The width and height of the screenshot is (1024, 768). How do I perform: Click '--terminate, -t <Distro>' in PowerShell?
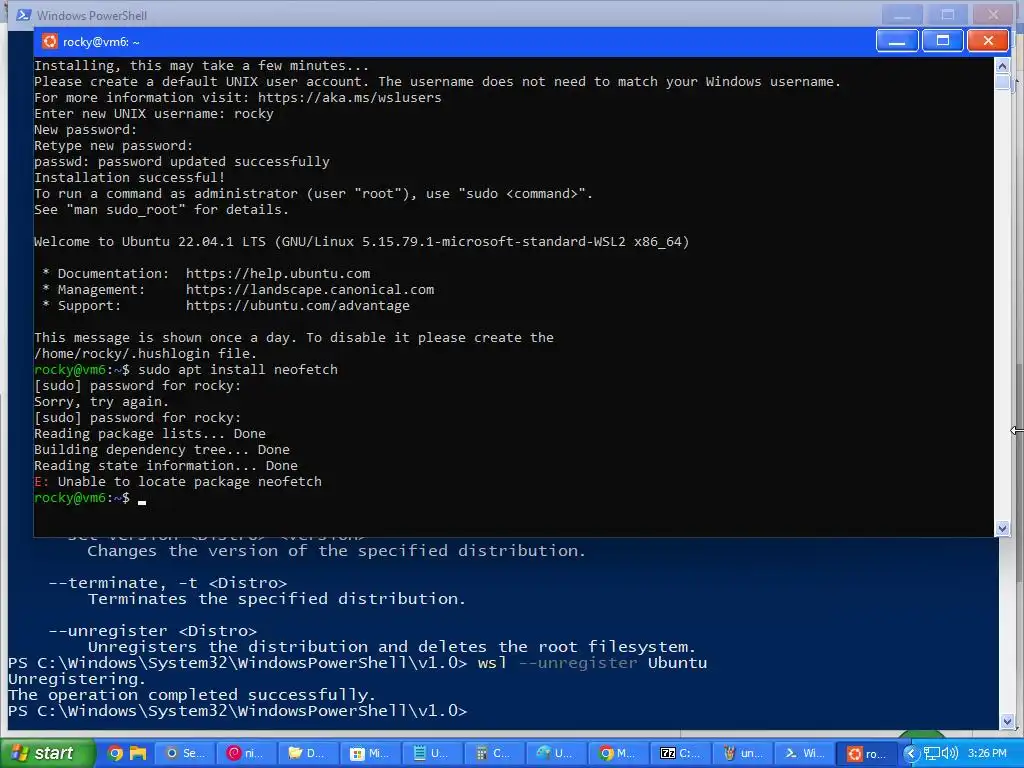(167, 583)
